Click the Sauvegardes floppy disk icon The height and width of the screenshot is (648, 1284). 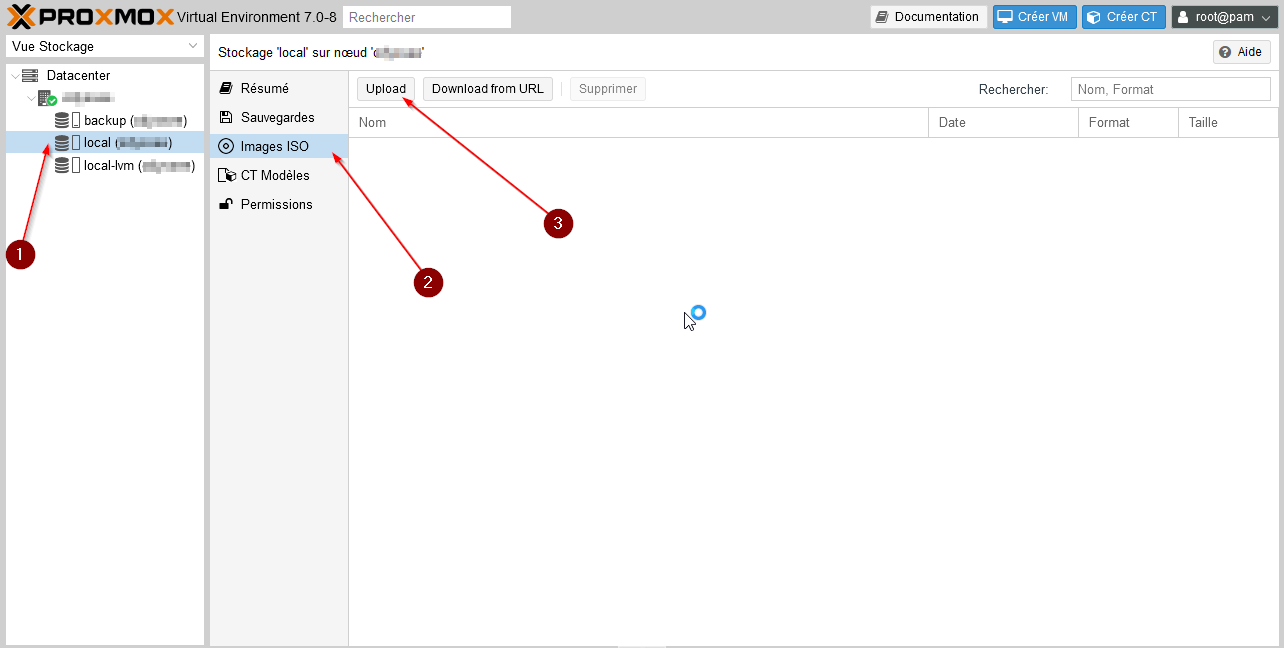click(x=226, y=118)
